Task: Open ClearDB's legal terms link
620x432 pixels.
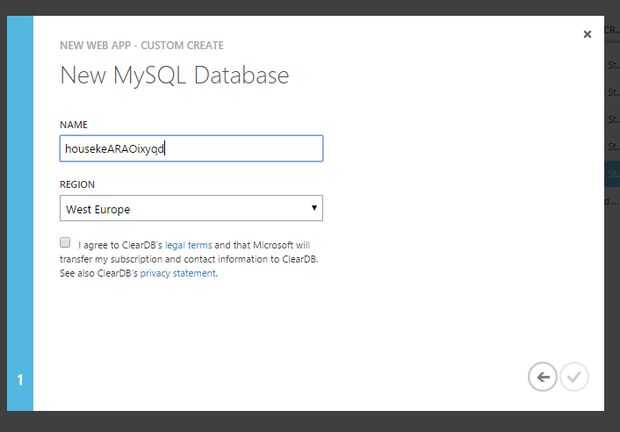Action: pyautogui.click(x=188, y=244)
